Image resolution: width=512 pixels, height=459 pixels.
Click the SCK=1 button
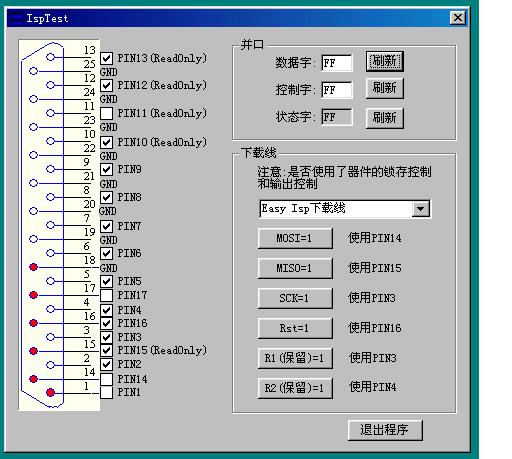click(x=295, y=298)
